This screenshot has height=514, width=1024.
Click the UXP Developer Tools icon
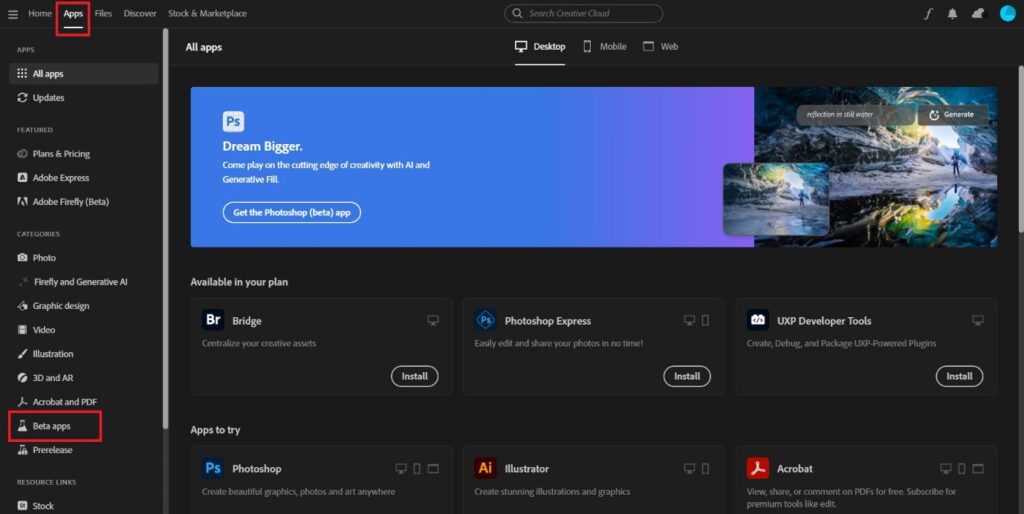[x=758, y=321]
